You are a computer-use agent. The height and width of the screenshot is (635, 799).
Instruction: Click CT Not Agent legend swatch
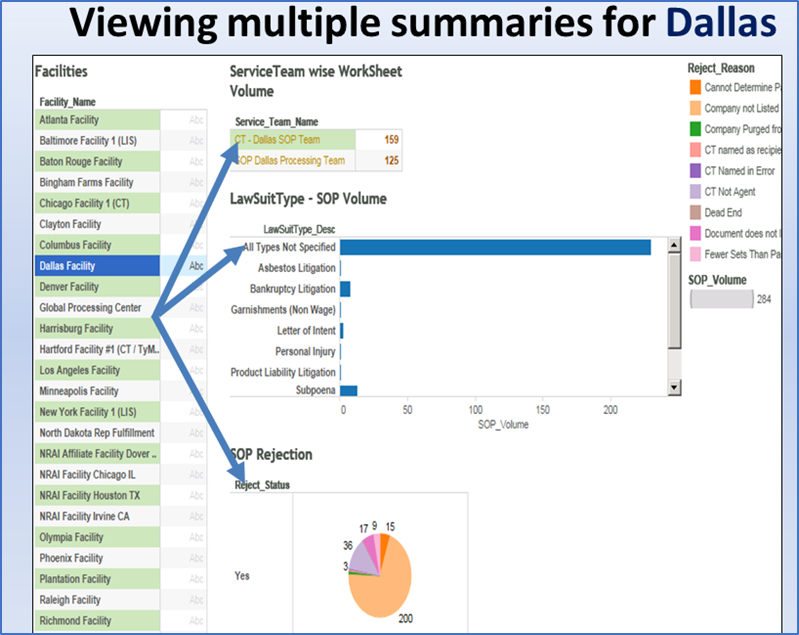click(x=694, y=191)
